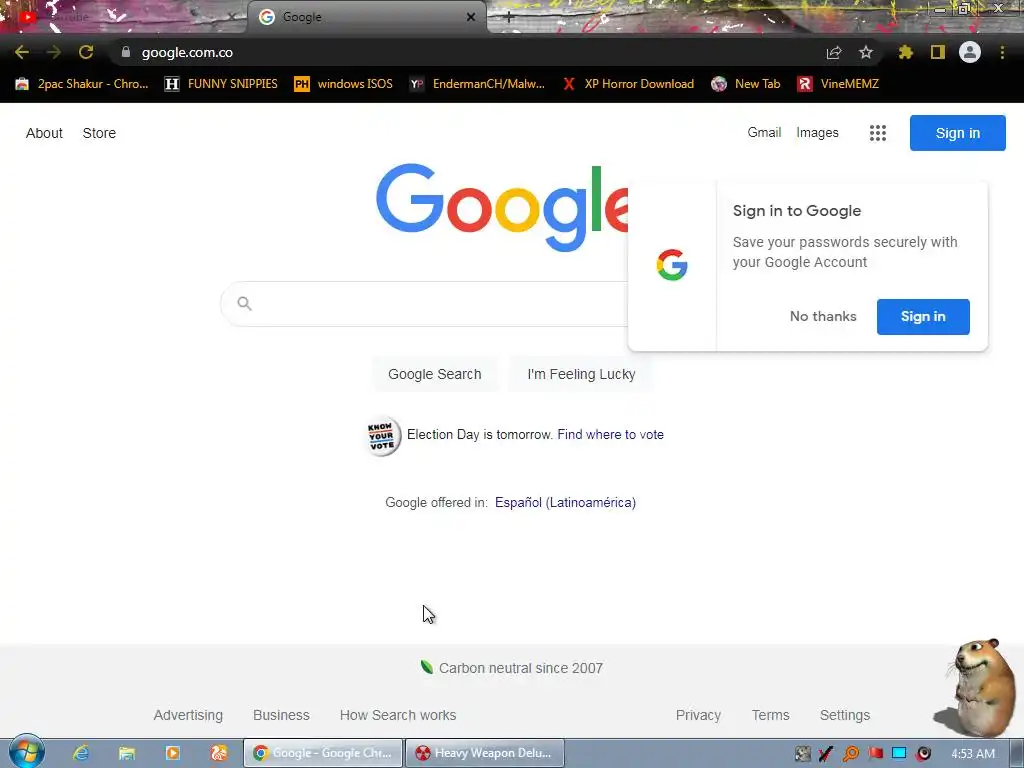
Task: Click the Store link
Action: point(99,133)
